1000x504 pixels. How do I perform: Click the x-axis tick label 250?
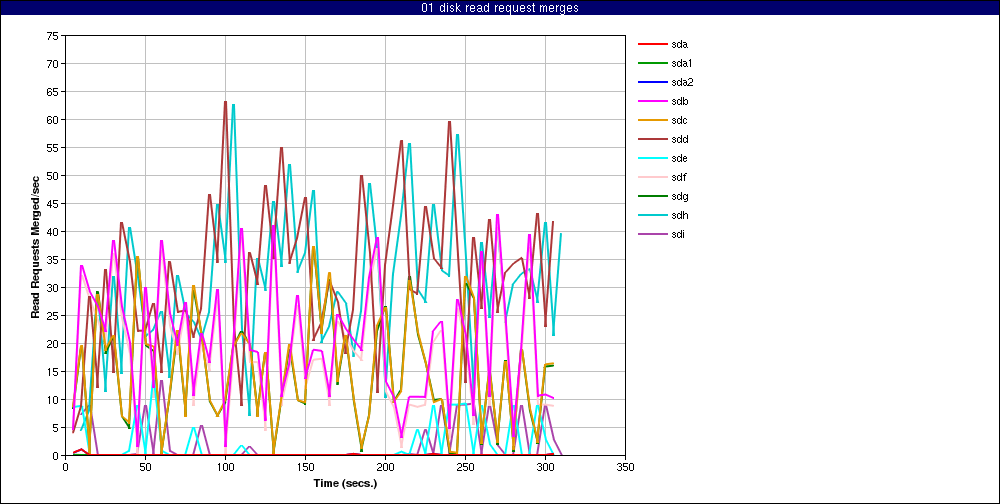click(x=465, y=467)
